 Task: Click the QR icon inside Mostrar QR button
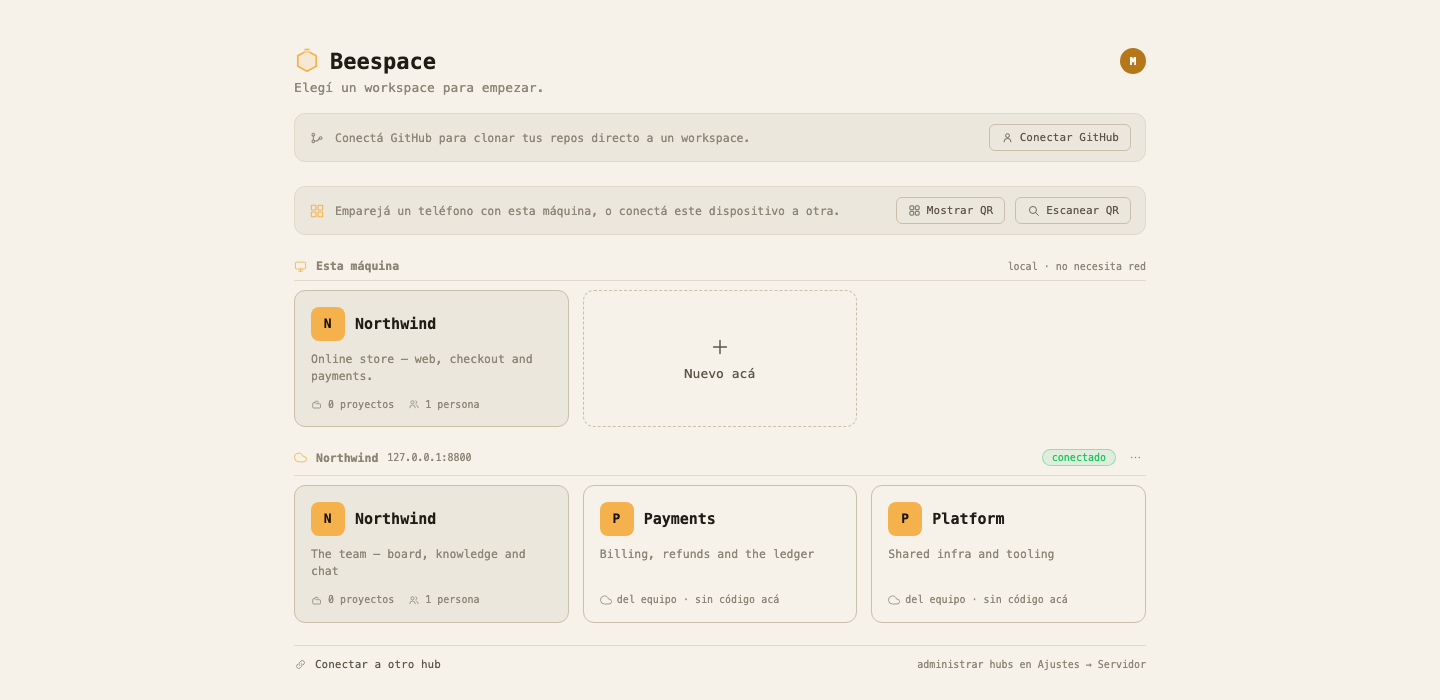[914, 211]
